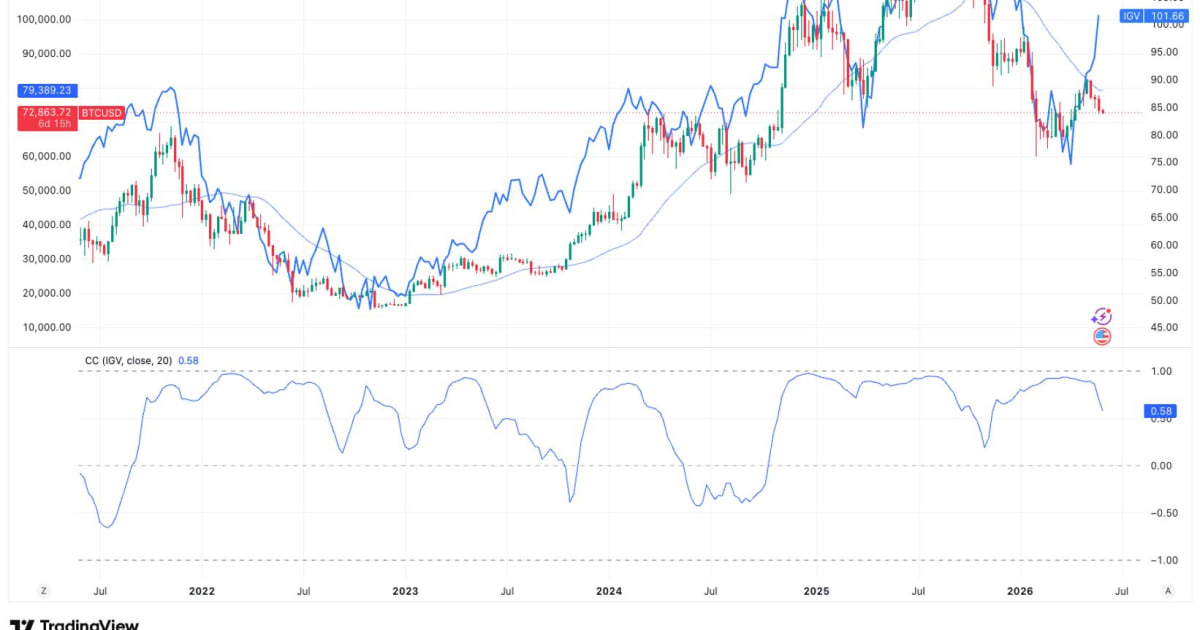Click the purple lightning events icon
Screen dimensions: 1200x630
pos(1102,317)
